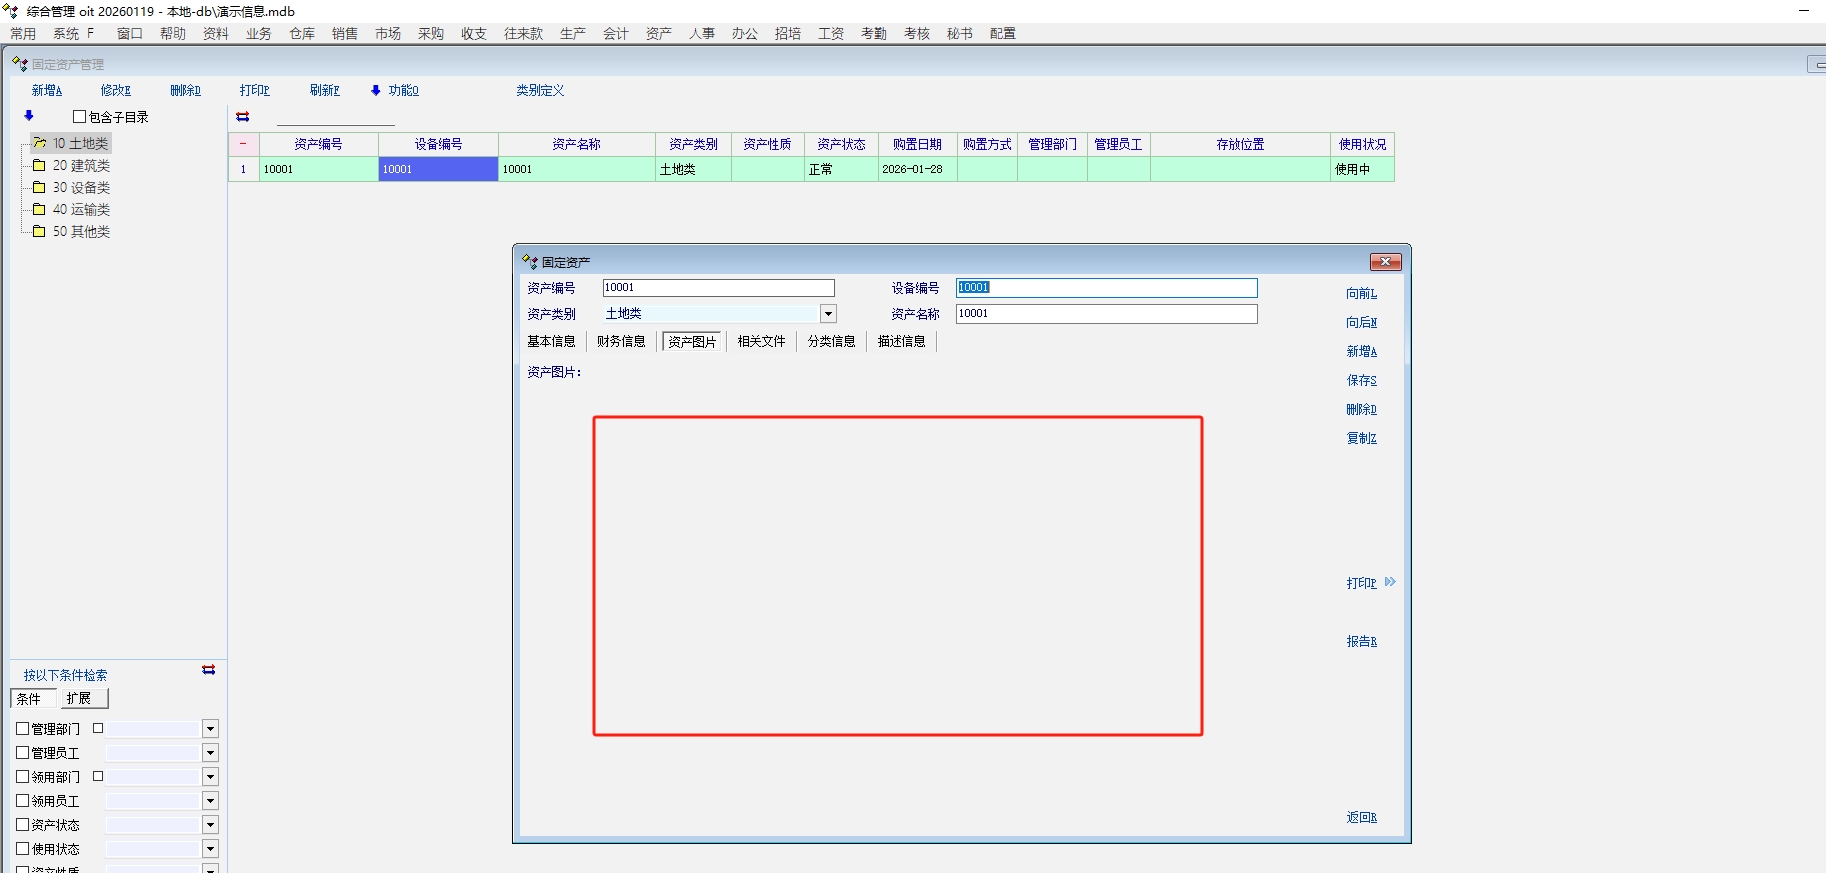Viewport: 1826px width, 873px height.
Task: Click the swap arrows icon above the asset grid
Action: (242, 117)
